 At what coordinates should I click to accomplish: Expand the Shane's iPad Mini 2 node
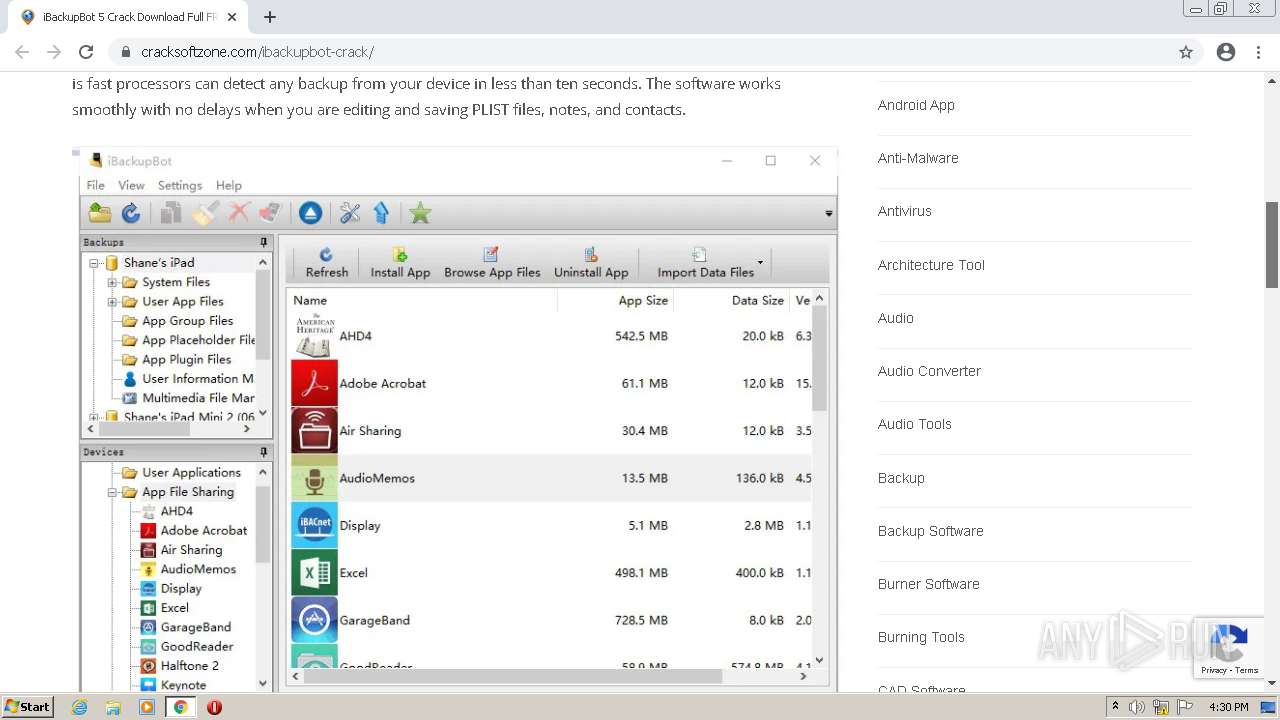coord(94,417)
